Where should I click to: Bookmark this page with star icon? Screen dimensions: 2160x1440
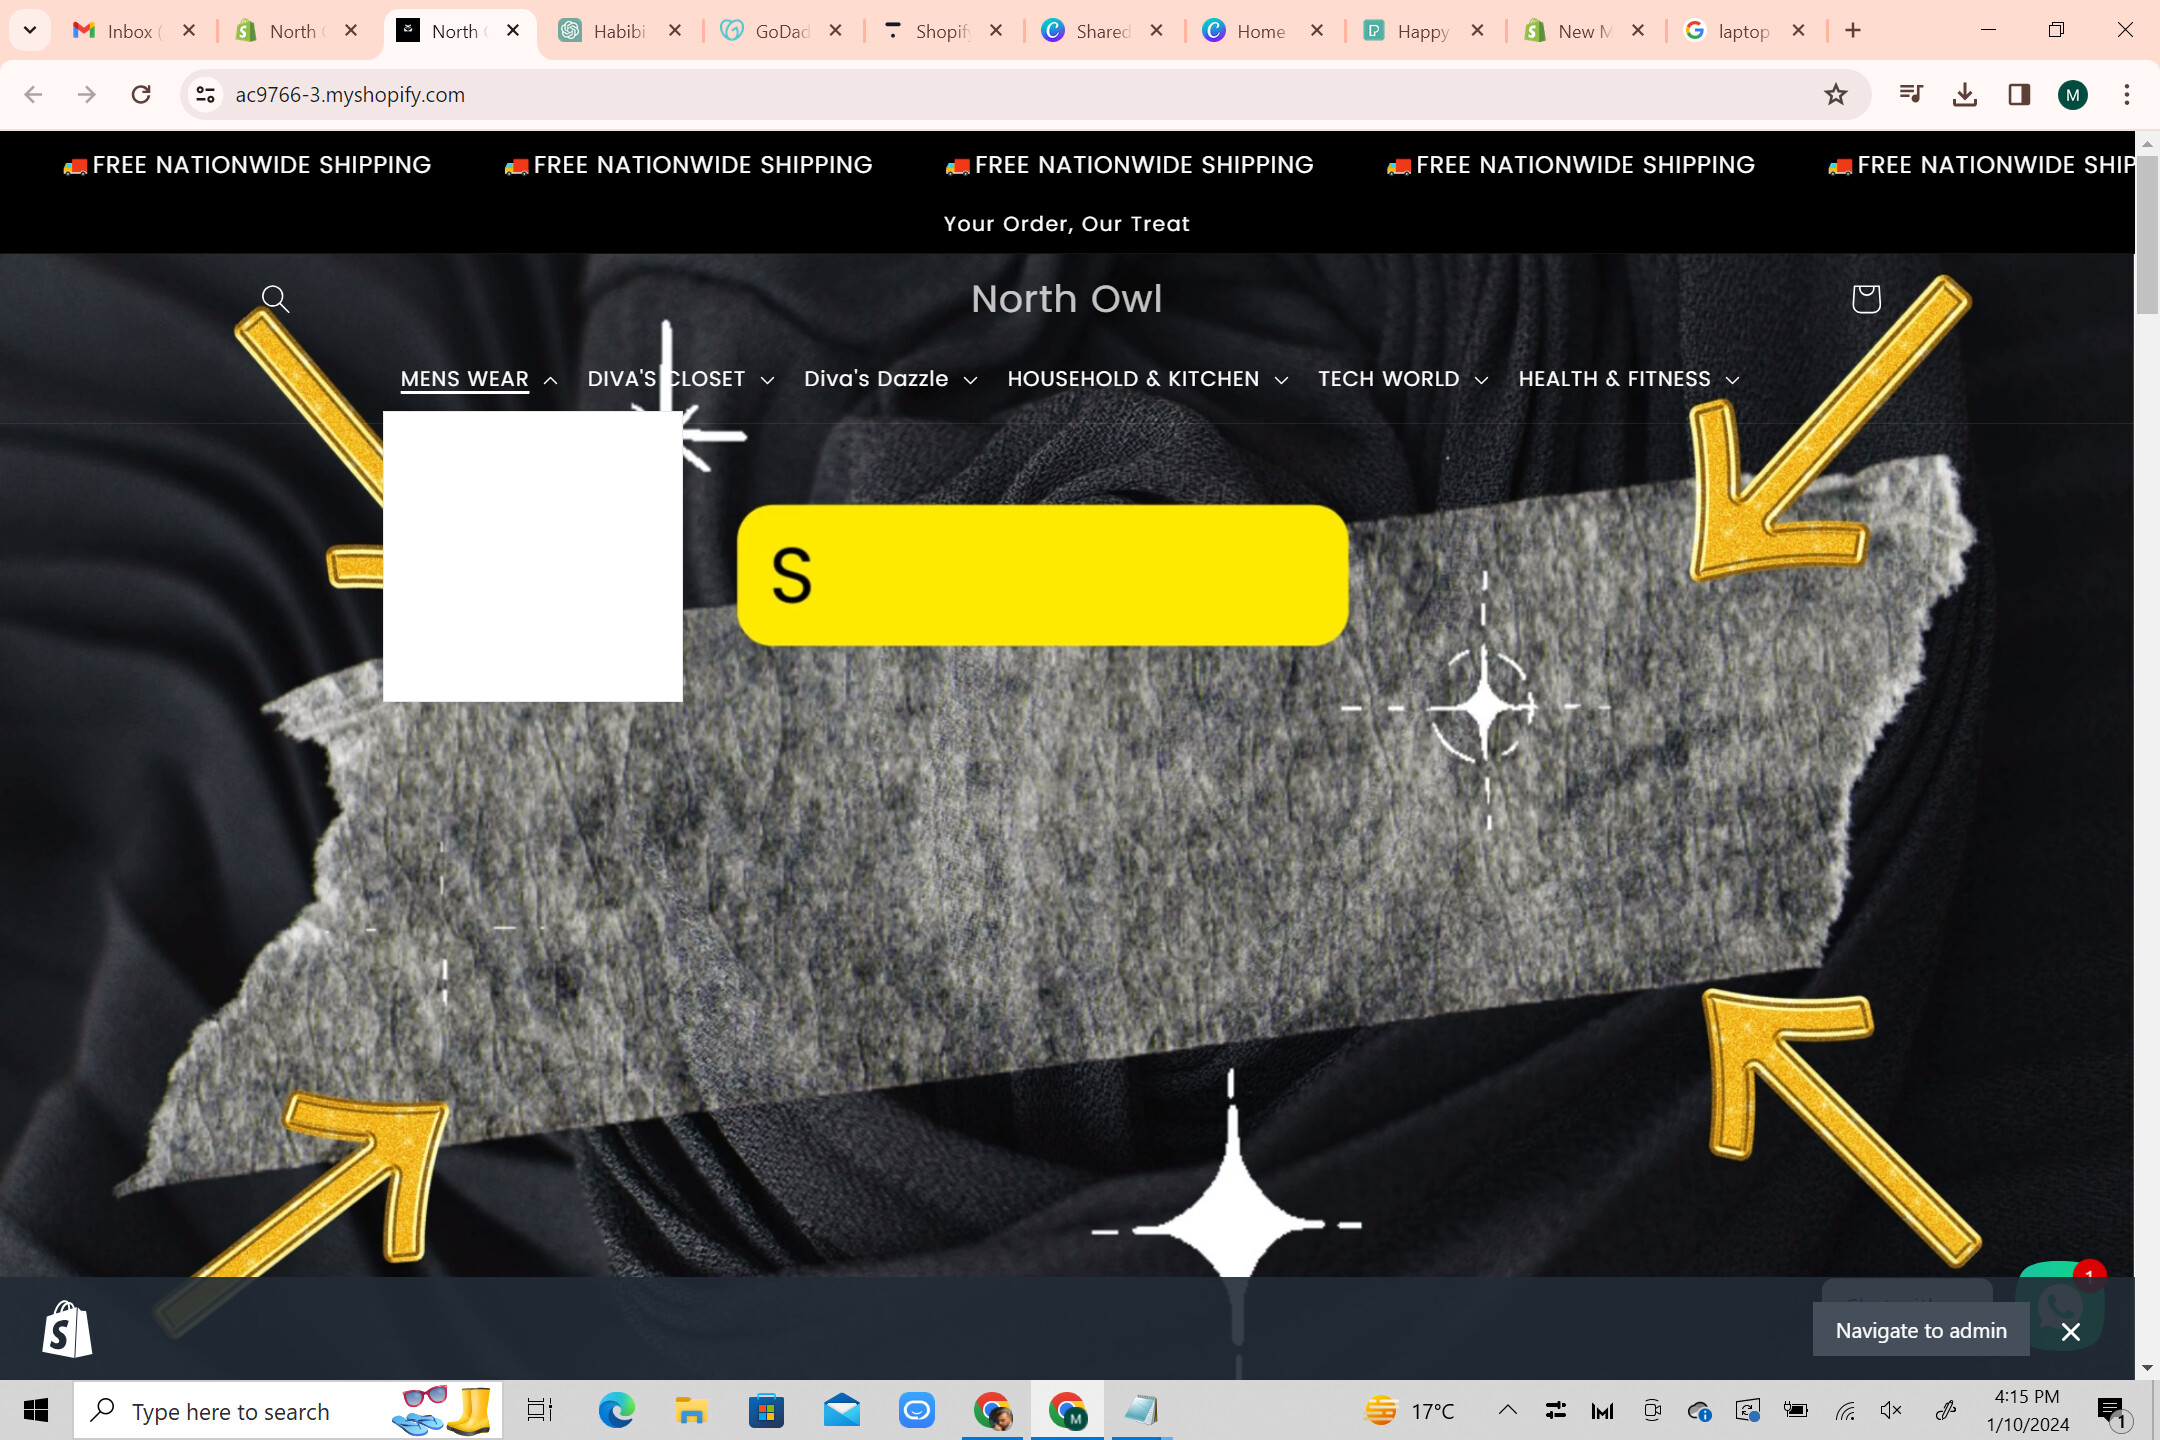pyautogui.click(x=1835, y=95)
